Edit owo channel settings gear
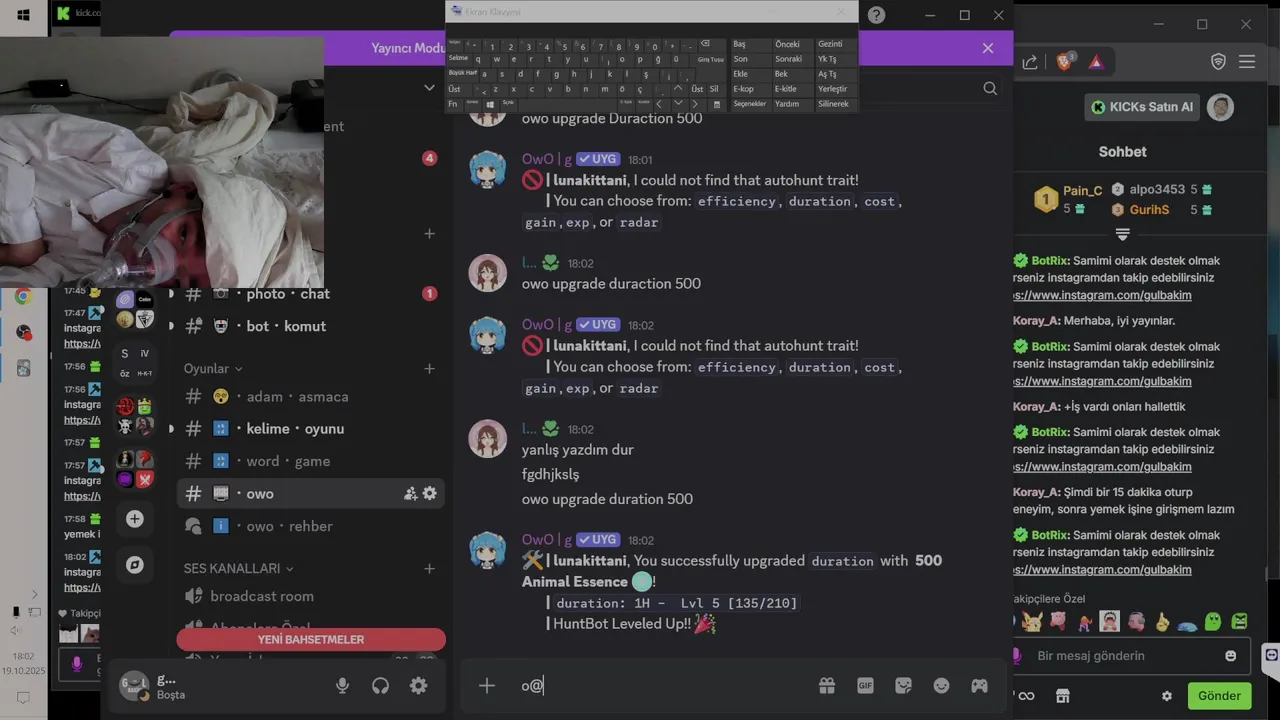Image resolution: width=1280 pixels, height=720 pixels. tap(430, 493)
